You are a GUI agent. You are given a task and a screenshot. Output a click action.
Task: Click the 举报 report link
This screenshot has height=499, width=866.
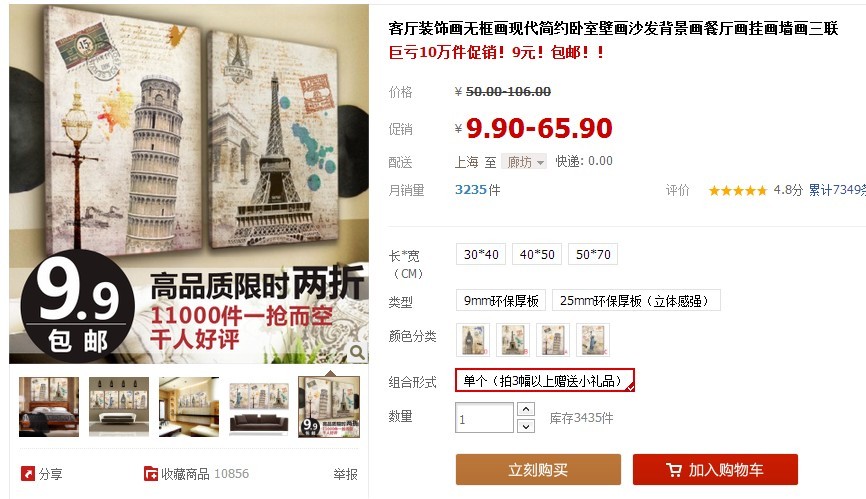click(345, 474)
